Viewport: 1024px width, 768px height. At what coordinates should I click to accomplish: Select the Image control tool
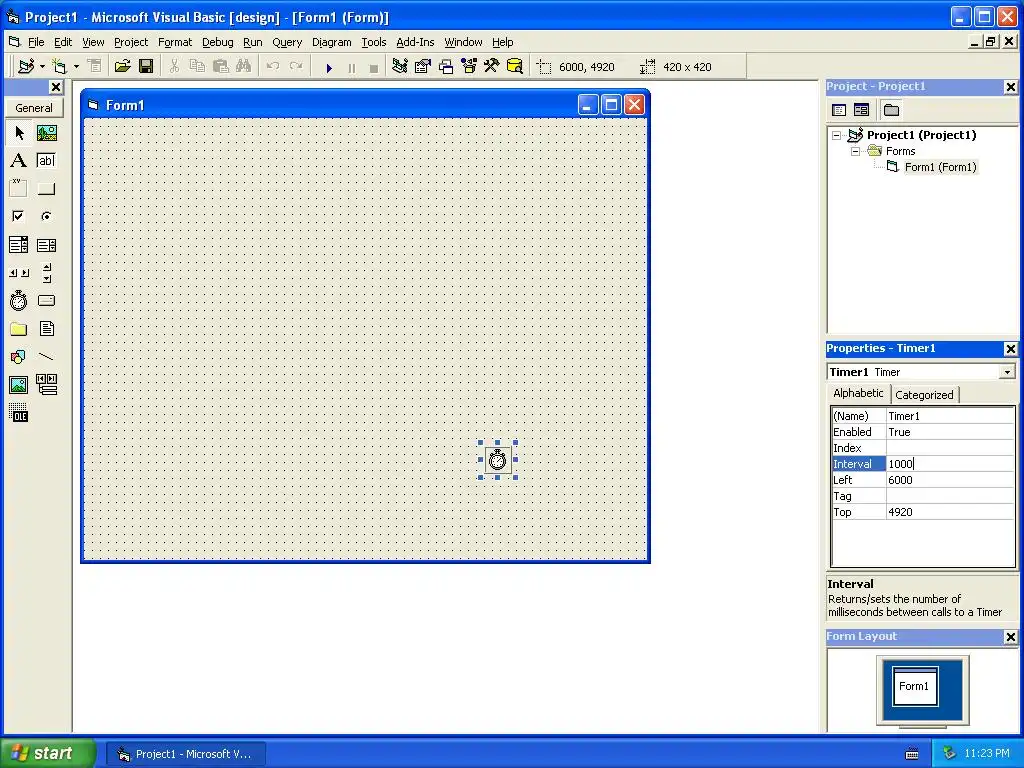coord(19,385)
